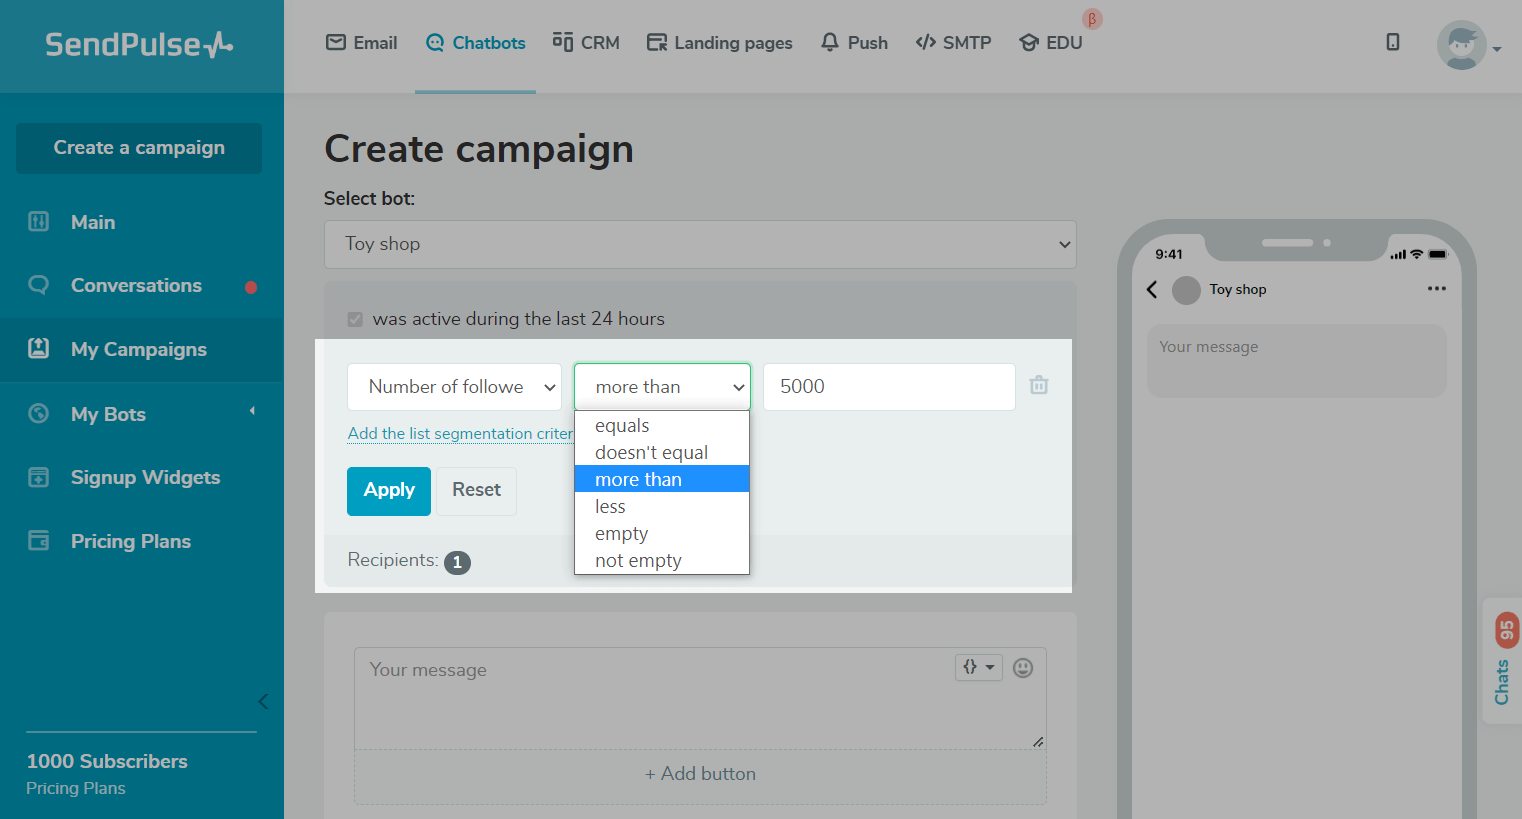This screenshot has width=1522, height=819.
Task: Click the Reset button
Action: [x=476, y=491]
